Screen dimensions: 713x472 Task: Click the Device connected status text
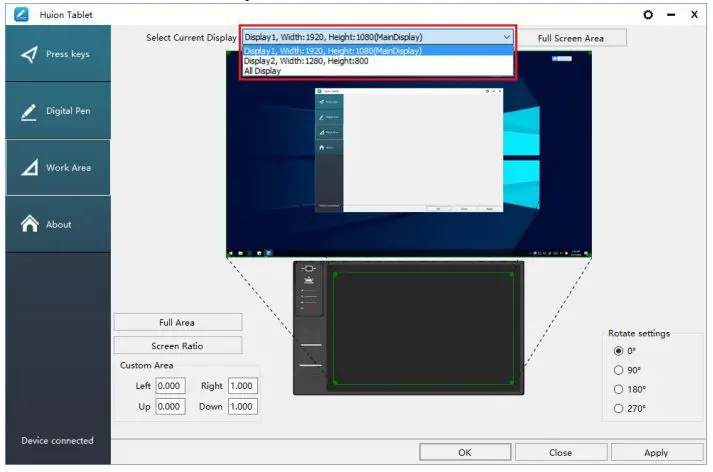(57, 440)
